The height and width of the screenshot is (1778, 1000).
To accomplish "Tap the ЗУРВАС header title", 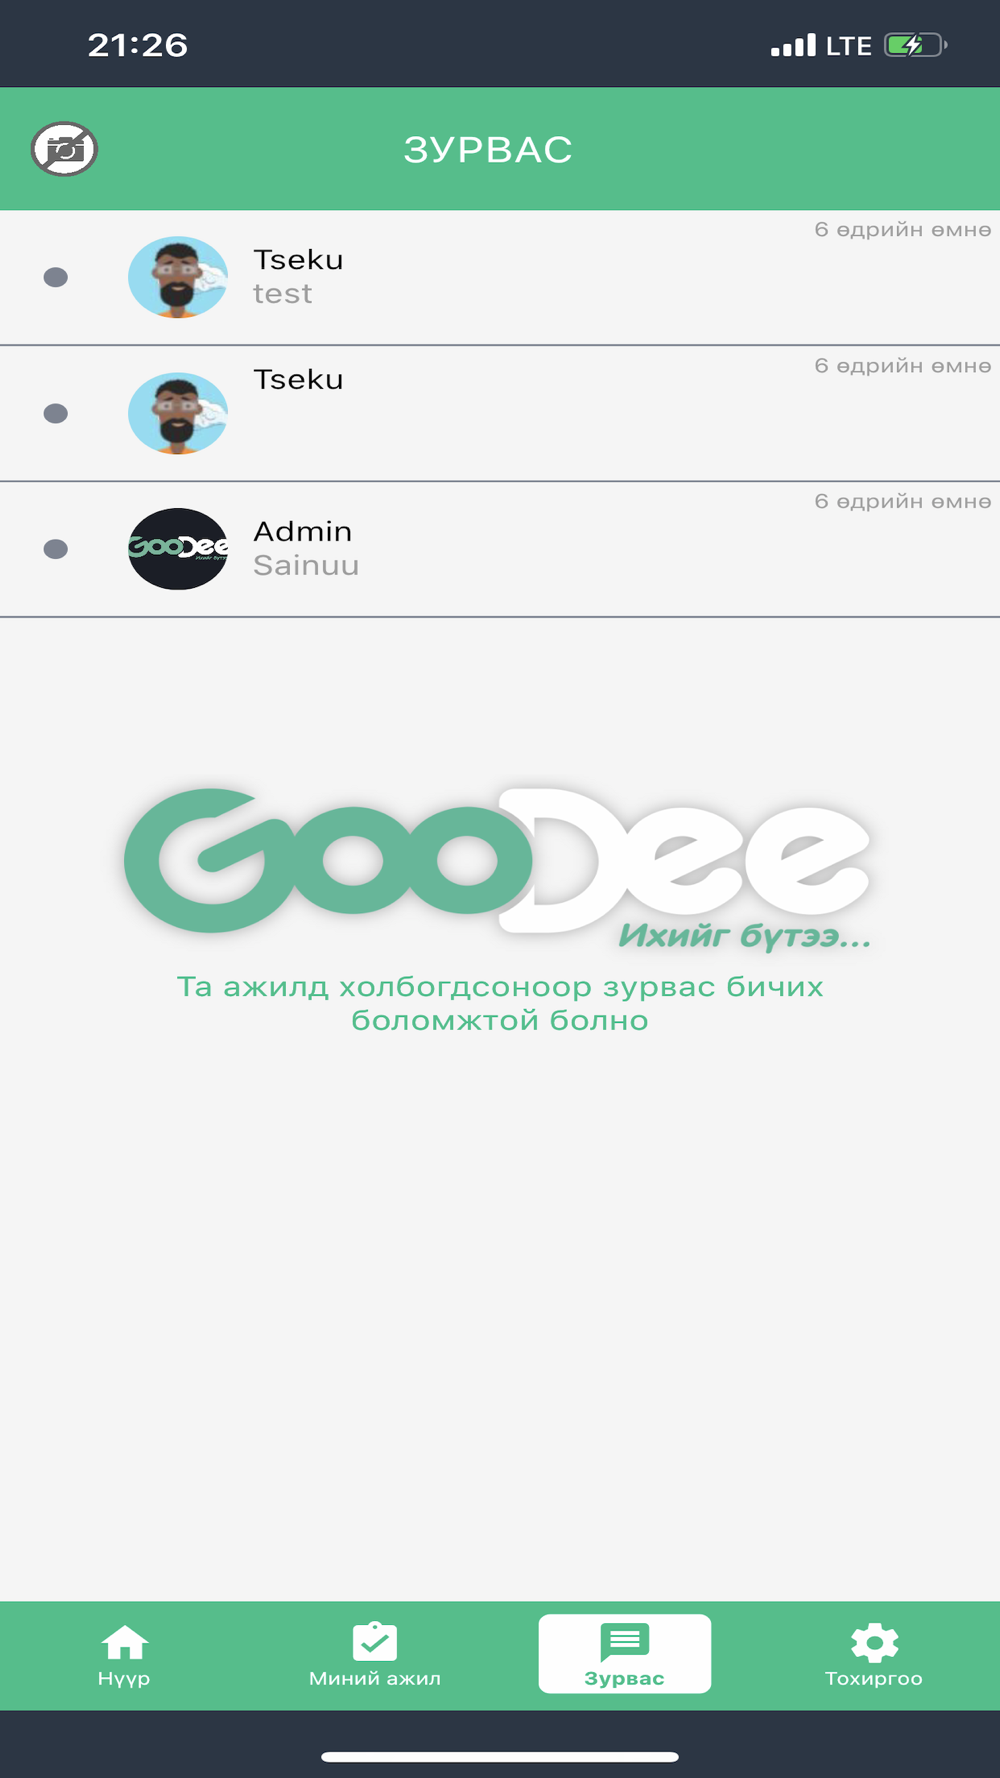I will [x=488, y=149].
